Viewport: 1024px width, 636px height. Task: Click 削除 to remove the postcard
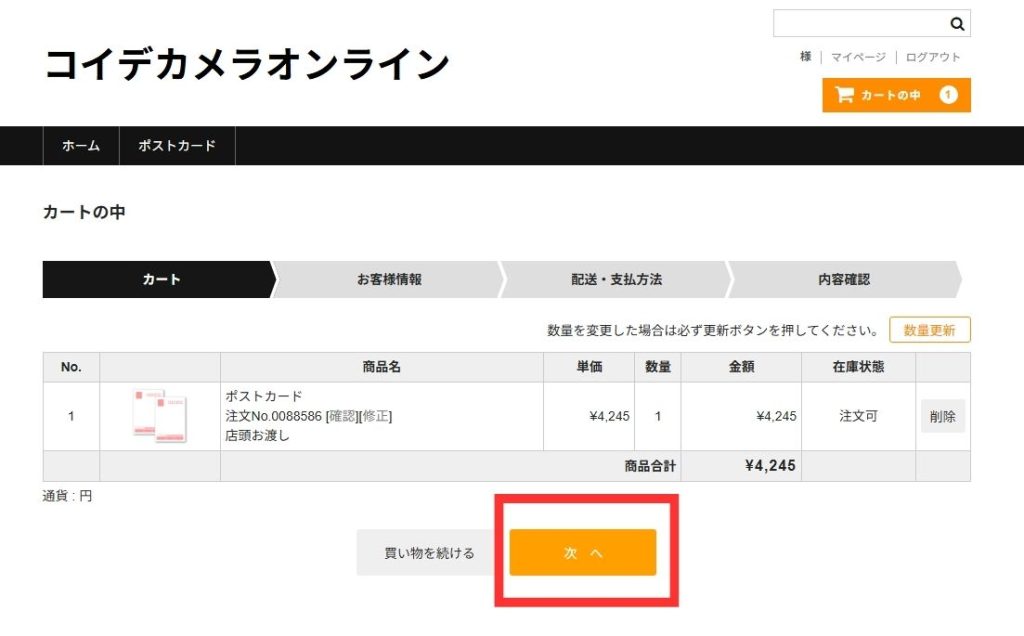click(x=943, y=416)
